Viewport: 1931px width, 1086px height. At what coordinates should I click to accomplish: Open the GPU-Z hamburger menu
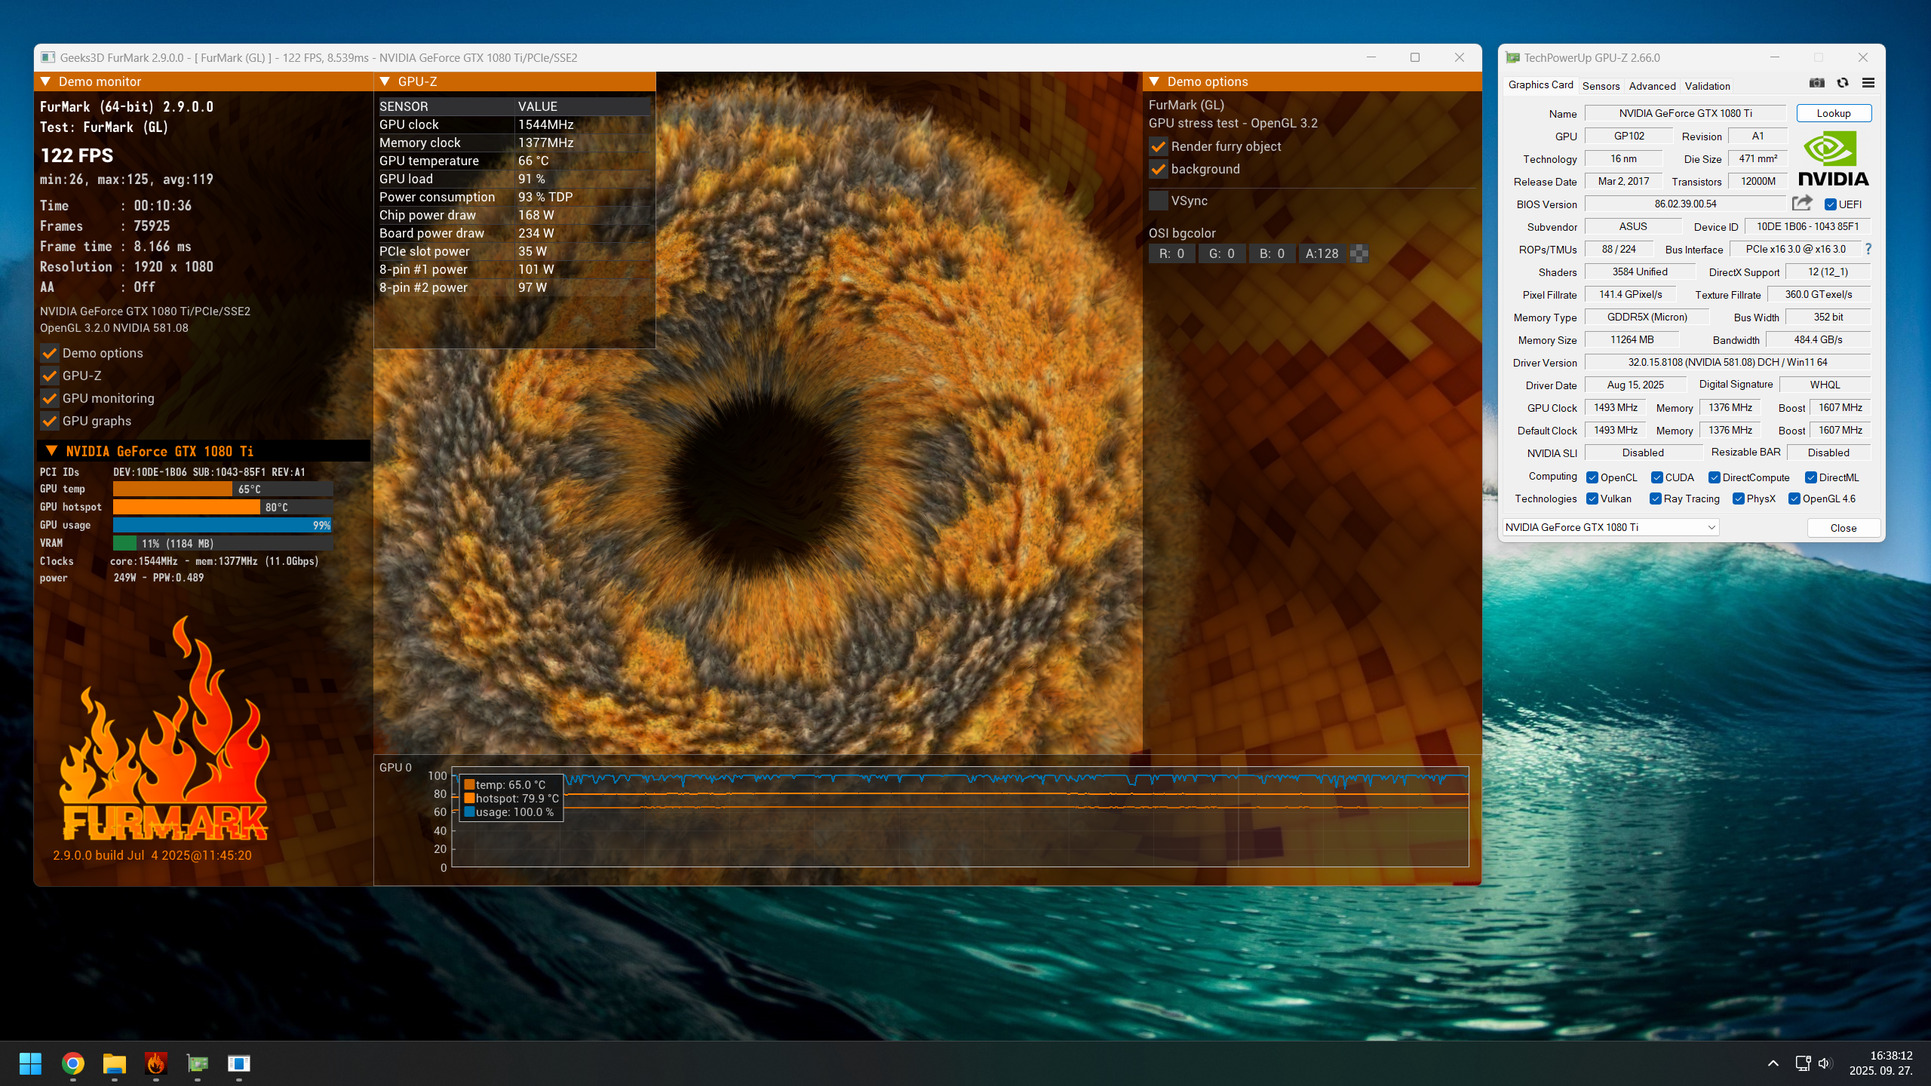point(1868,84)
